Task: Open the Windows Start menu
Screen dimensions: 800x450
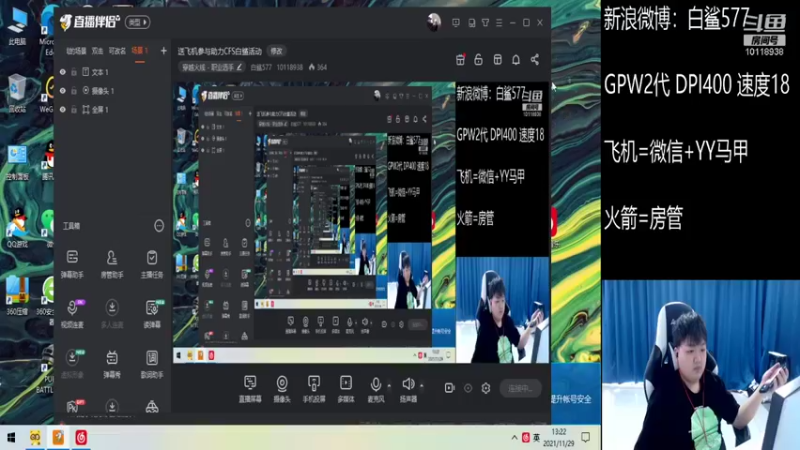Action: (x=11, y=438)
